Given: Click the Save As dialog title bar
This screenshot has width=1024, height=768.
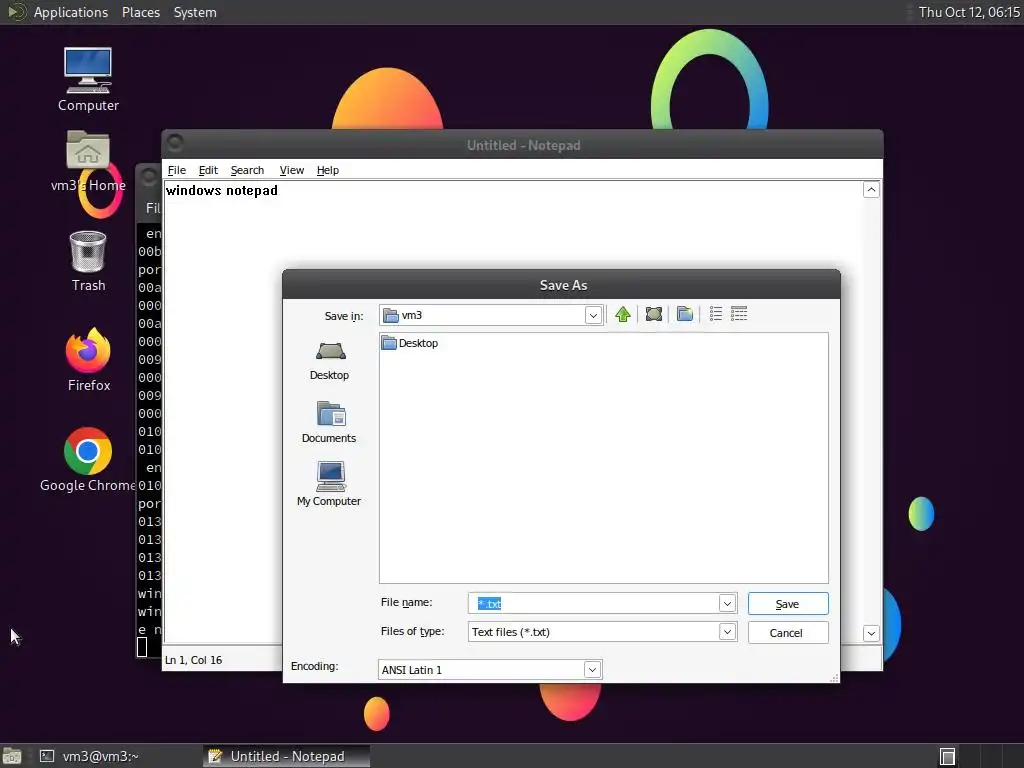Looking at the screenshot, I should point(562,285).
